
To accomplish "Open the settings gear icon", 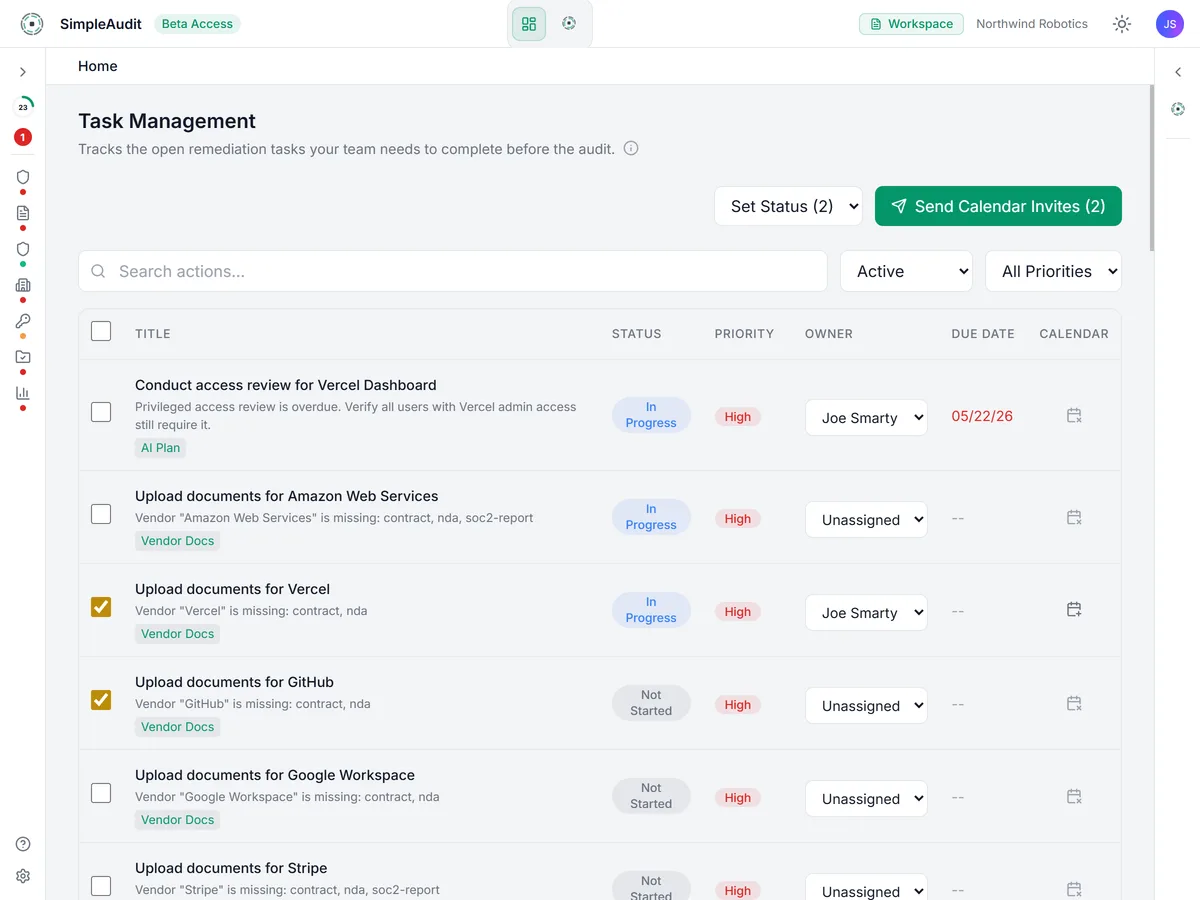I will [x=23, y=876].
